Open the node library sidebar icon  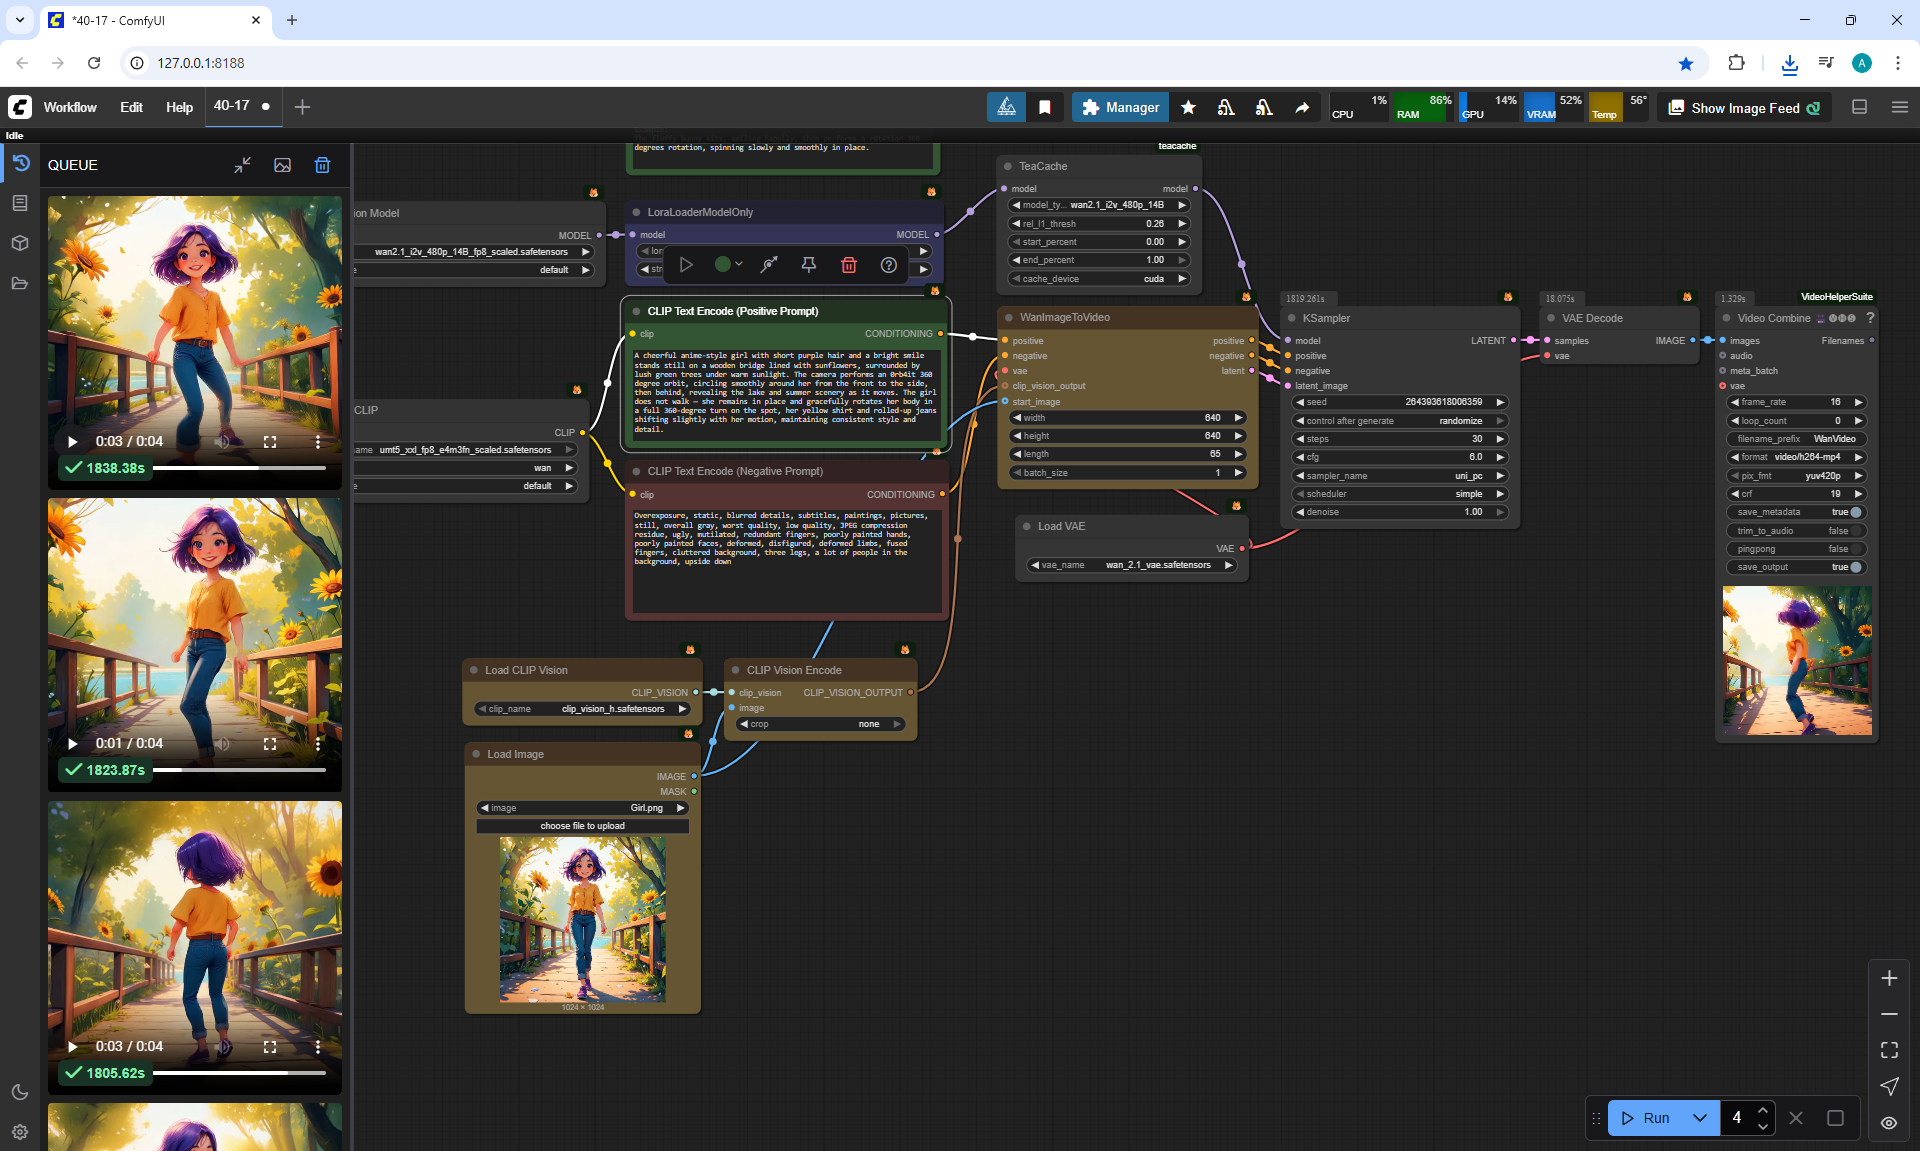click(x=19, y=203)
